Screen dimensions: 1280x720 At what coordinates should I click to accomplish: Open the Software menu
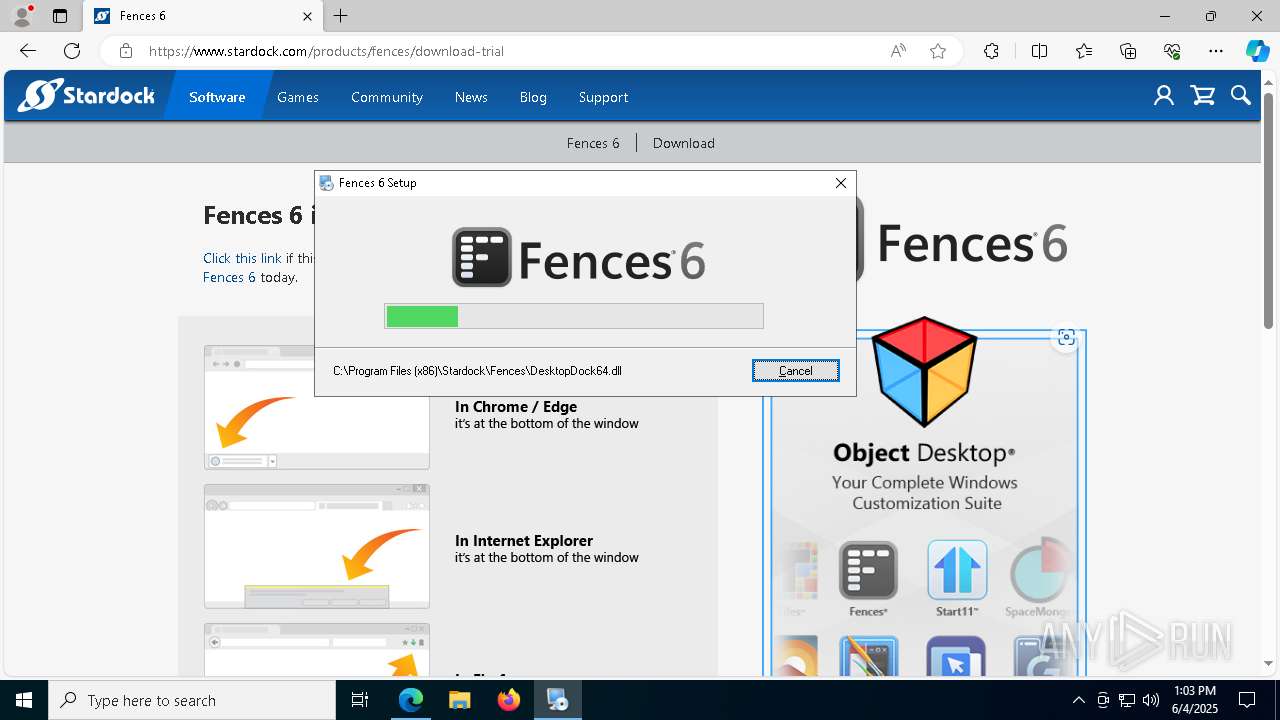point(217,97)
